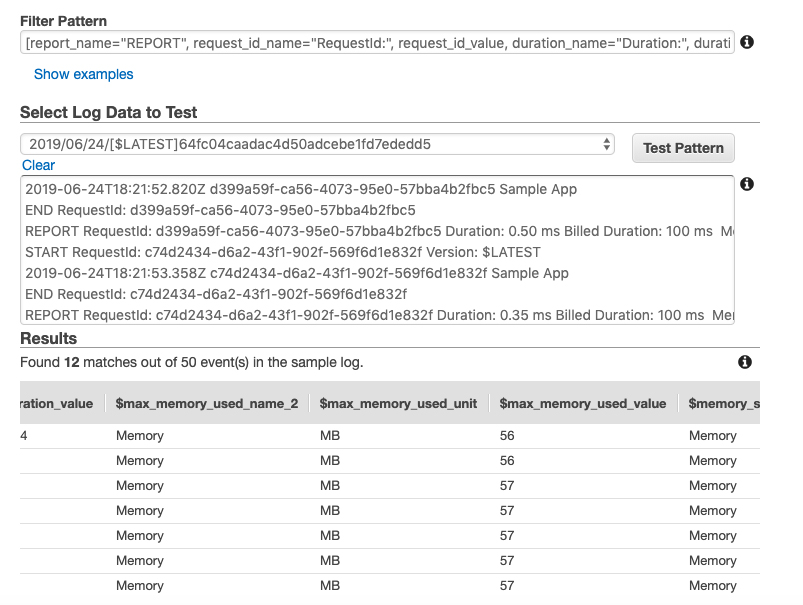Image resolution: width=803 pixels, height=605 pixels.
Task: Click the Clear link
Action: click(38, 165)
